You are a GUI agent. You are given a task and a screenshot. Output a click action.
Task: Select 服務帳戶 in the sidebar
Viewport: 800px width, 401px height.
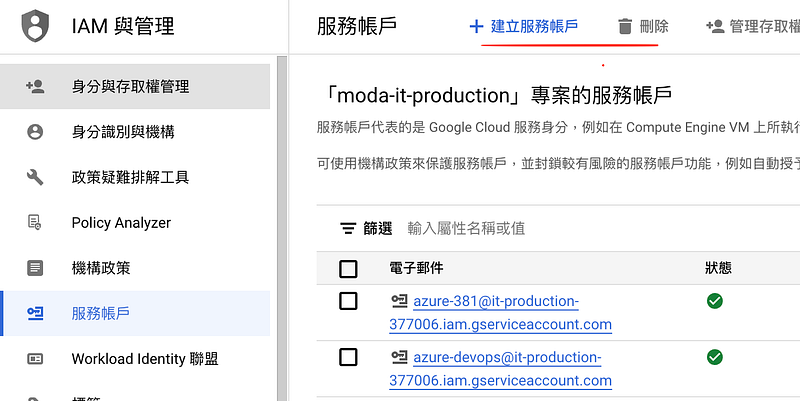click(x=135, y=313)
